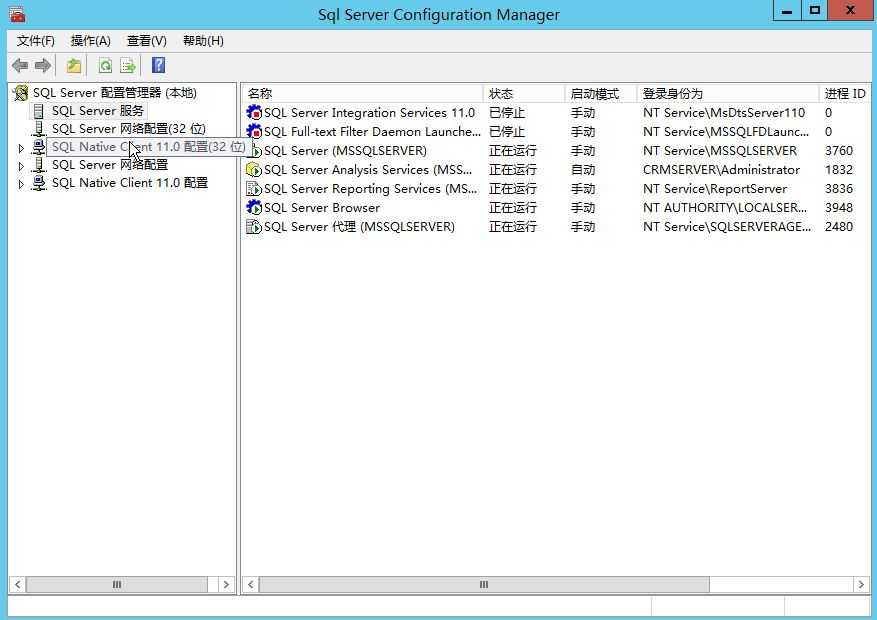877x620 pixels.
Task: Select SQL Native Client 11.0 配置 tree item
Action: (130, 183)
